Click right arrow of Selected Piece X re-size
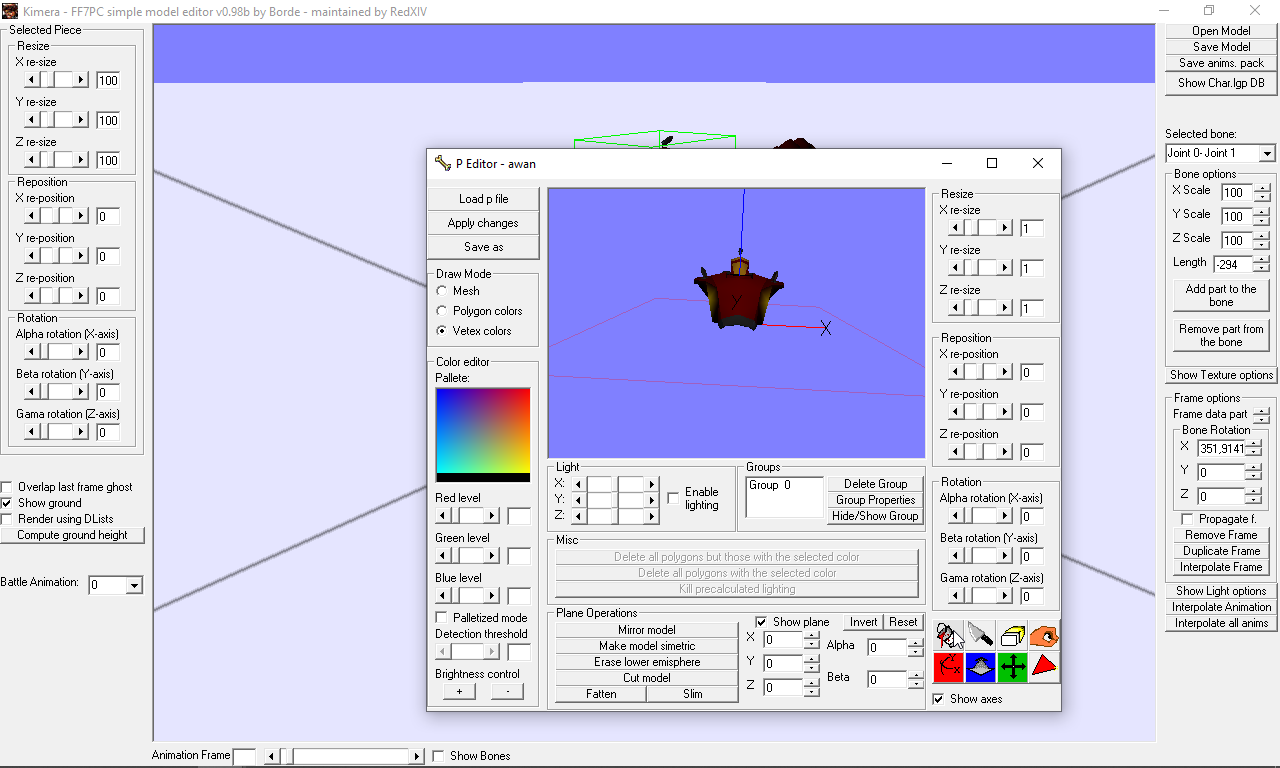Screen dimensions: 1280x768 coord(83,80)
